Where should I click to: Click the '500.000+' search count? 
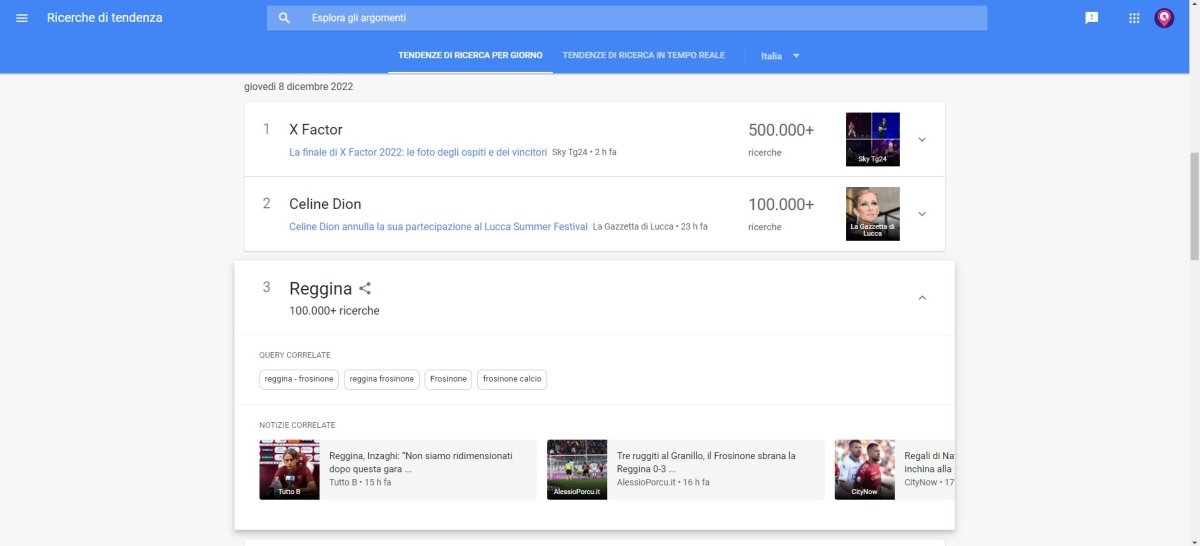click(781, 130)
